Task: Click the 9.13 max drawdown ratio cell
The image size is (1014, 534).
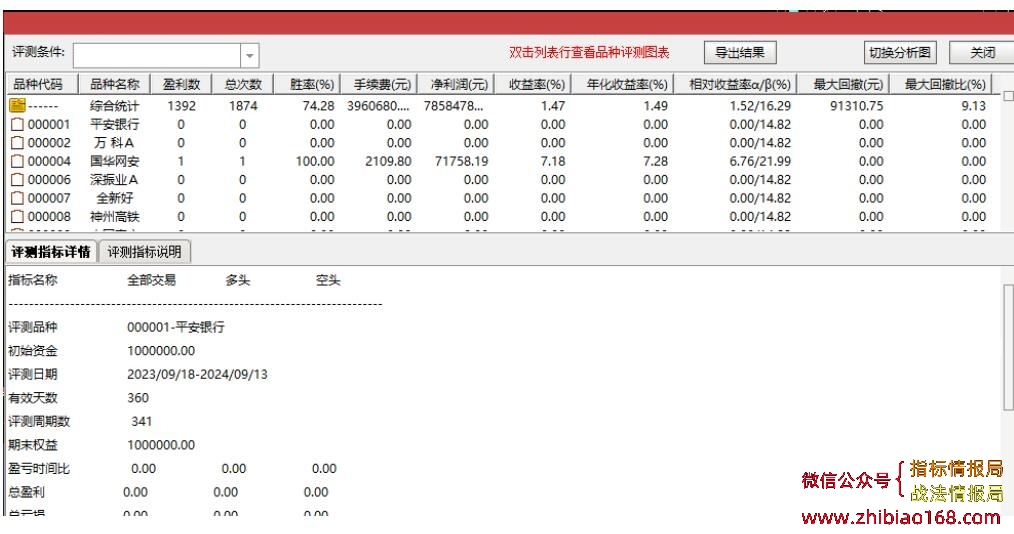Action: click(x=973, y=105)
